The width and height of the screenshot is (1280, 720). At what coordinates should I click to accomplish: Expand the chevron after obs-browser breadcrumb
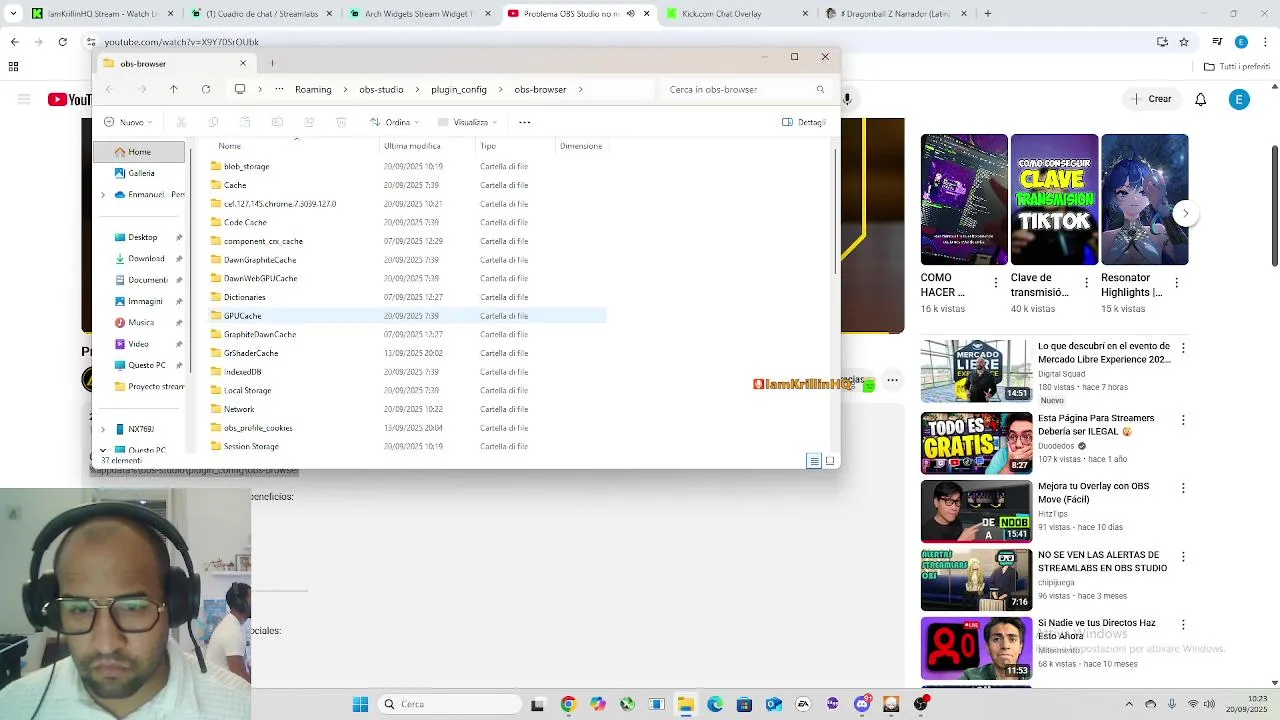581,89
